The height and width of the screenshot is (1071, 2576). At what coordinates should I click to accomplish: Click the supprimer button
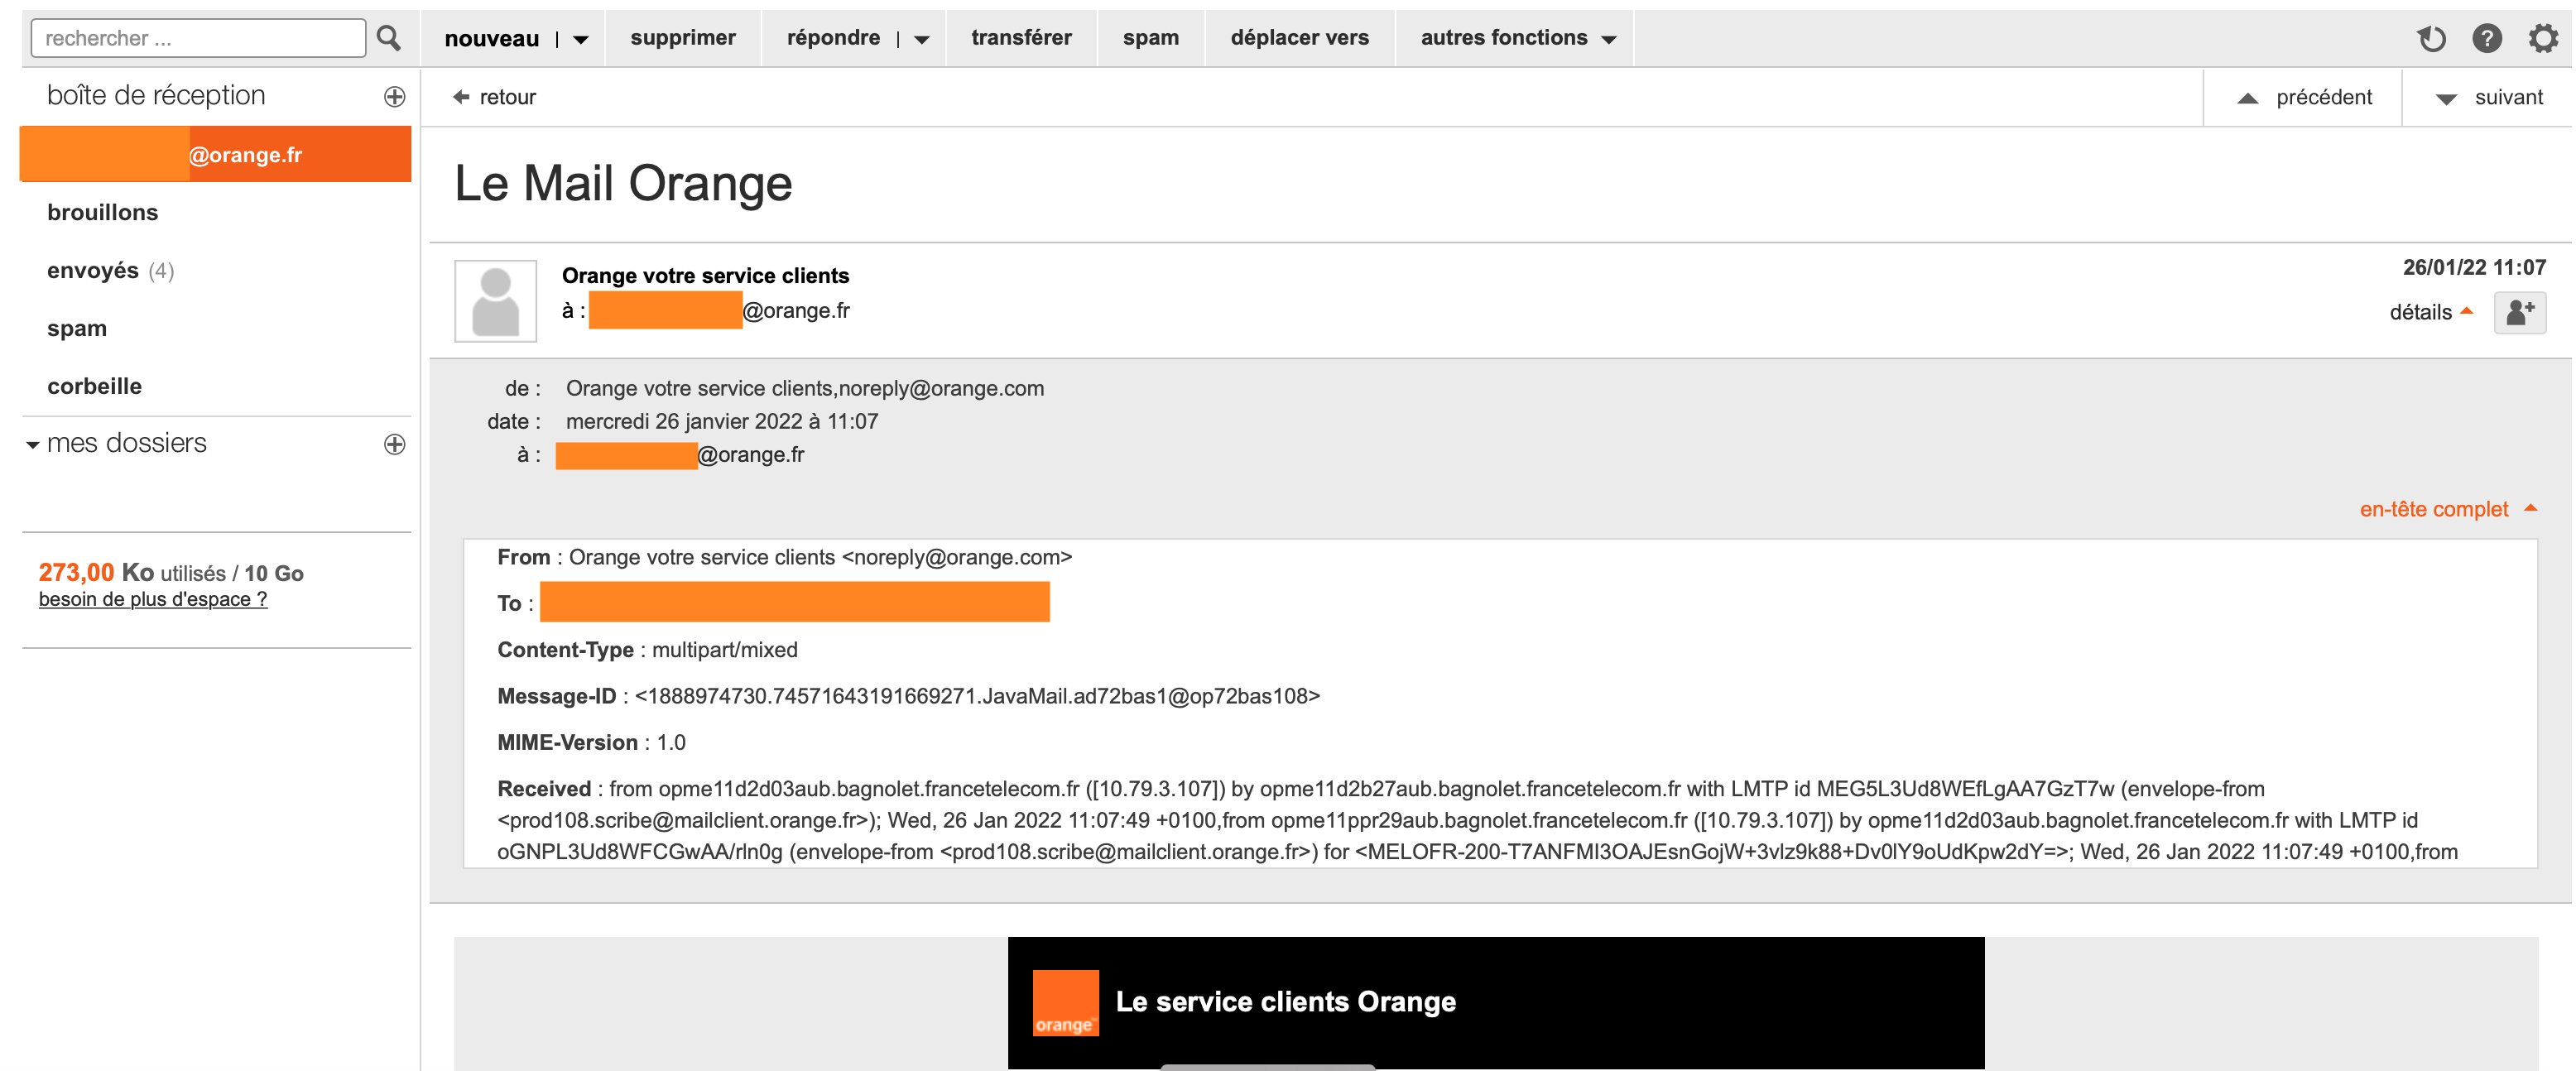682,38
